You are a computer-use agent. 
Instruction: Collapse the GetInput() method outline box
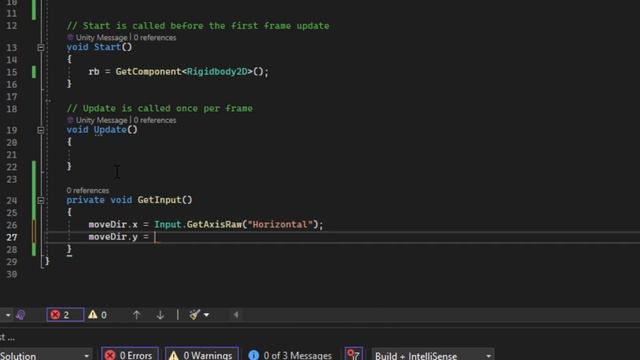40,200
